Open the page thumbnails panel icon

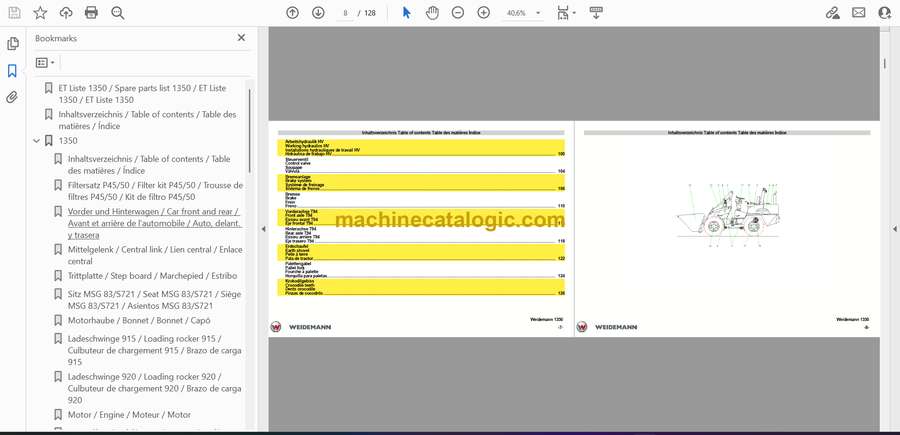[12, 44]
